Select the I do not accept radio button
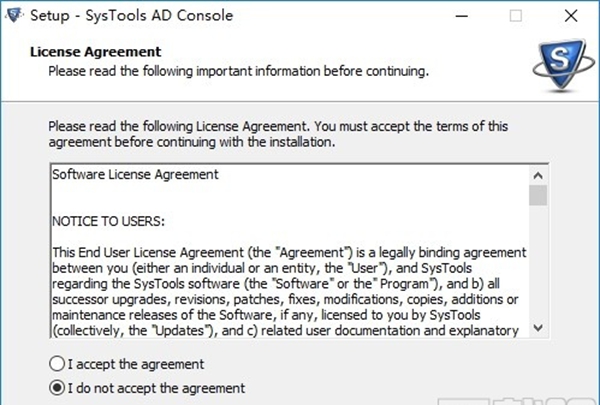This screenshot has height=405, width=600. click(x=57, y=388)
